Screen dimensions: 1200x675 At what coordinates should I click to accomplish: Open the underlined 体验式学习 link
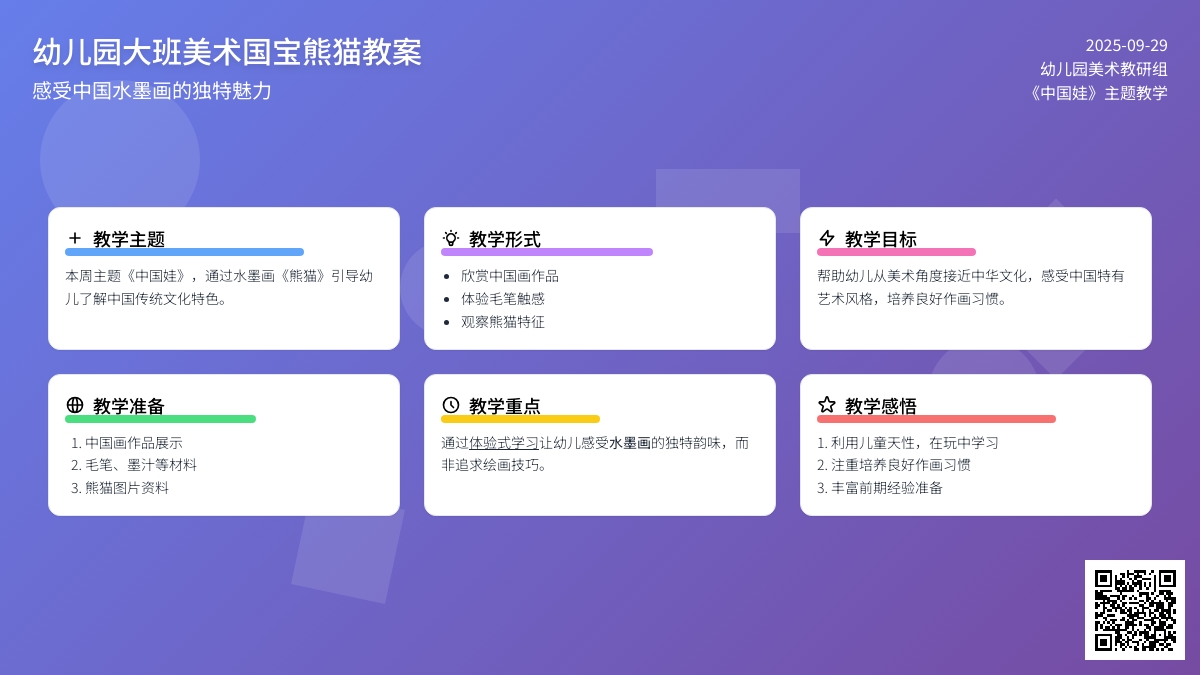click(x=504, y=443)
